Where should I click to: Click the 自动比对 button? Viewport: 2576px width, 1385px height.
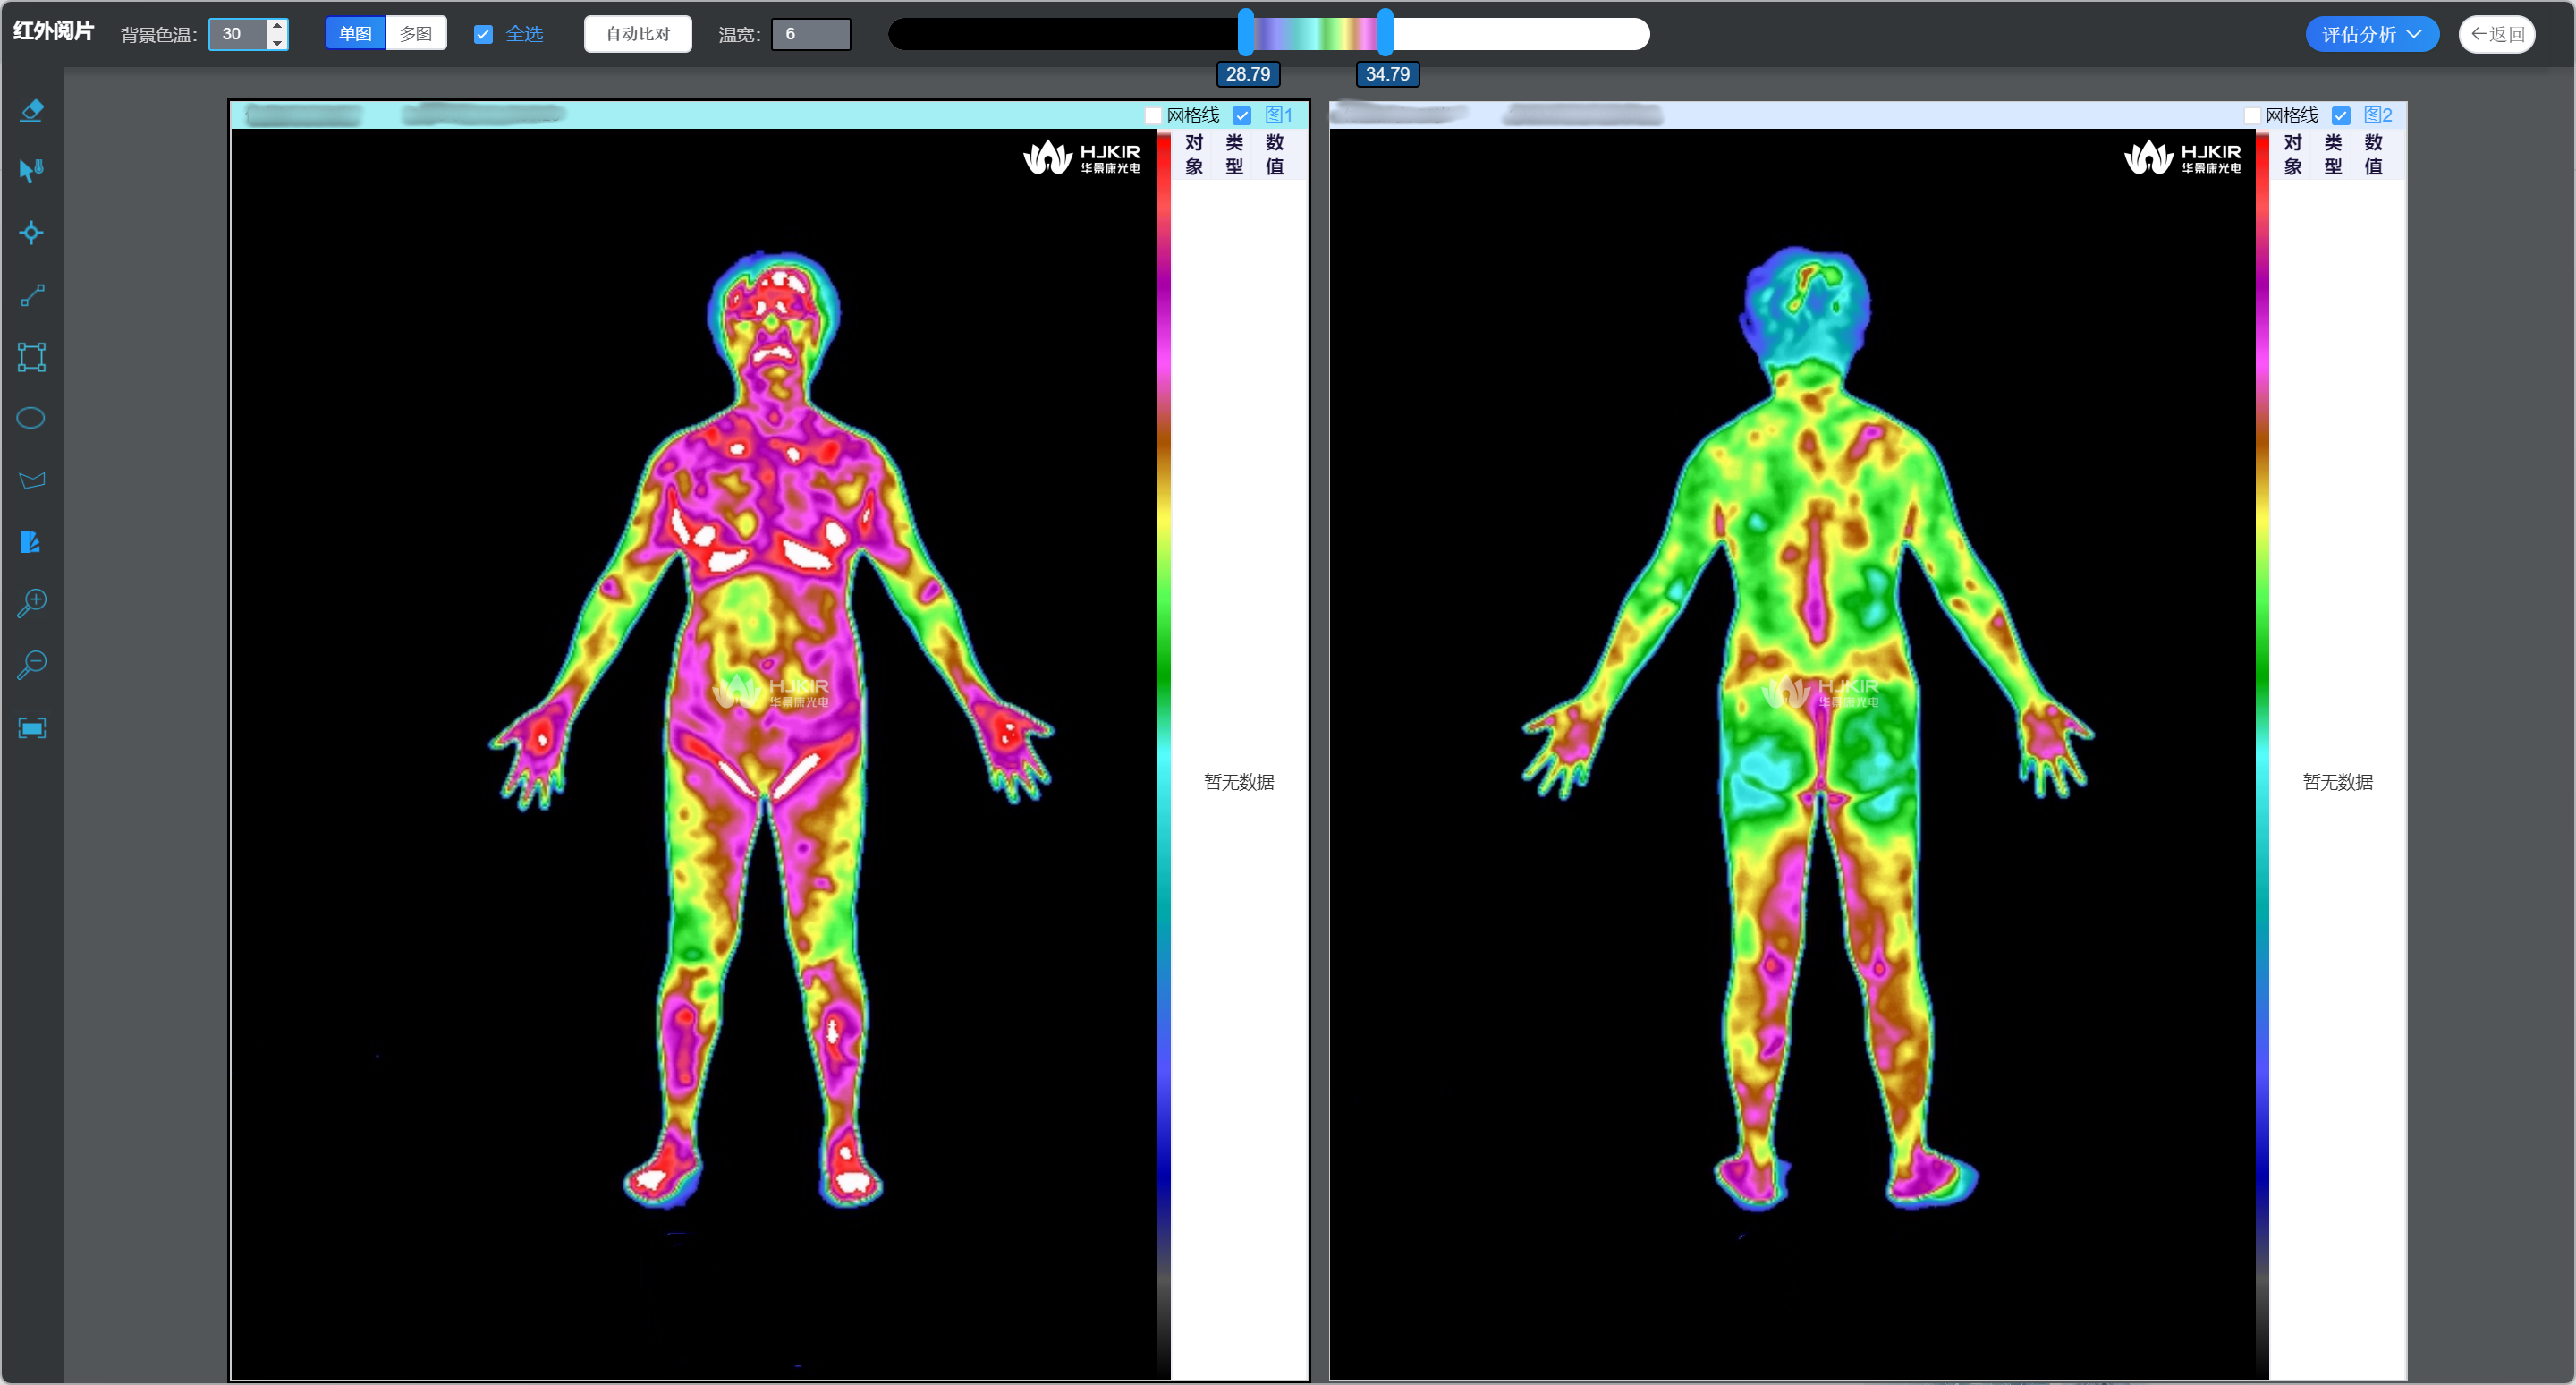[638, 34]
